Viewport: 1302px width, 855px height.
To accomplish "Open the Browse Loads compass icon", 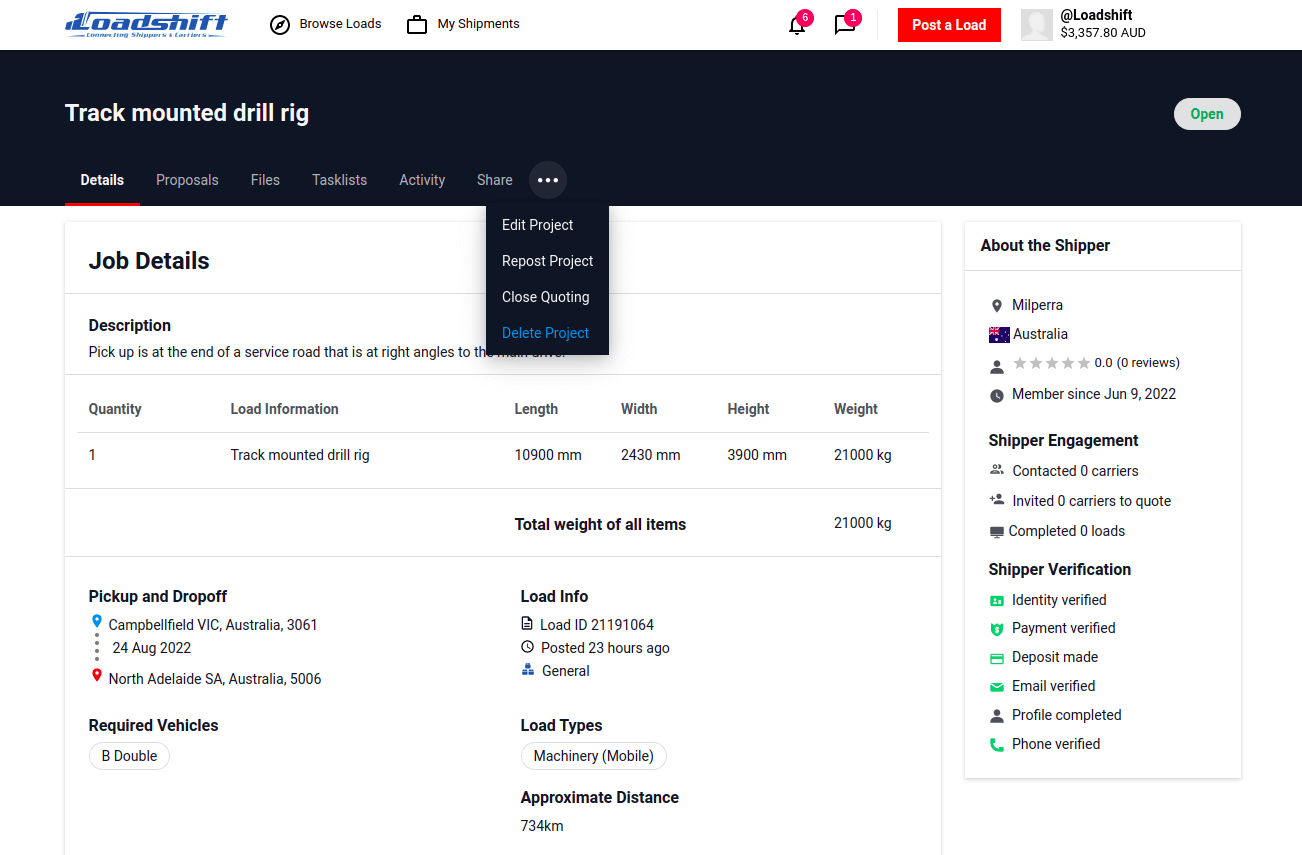I will click(x=278, y=23).
